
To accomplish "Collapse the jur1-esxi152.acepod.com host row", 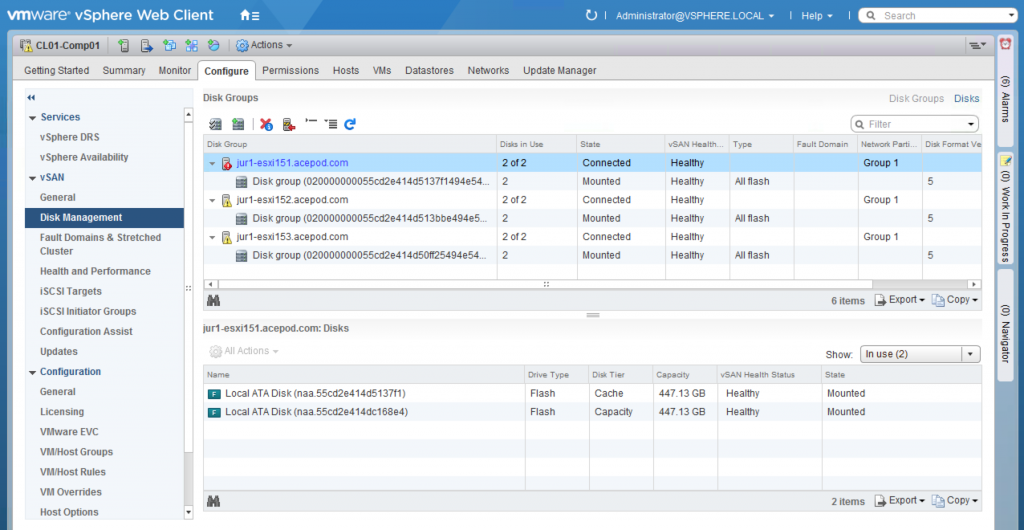I will [212, 200].
